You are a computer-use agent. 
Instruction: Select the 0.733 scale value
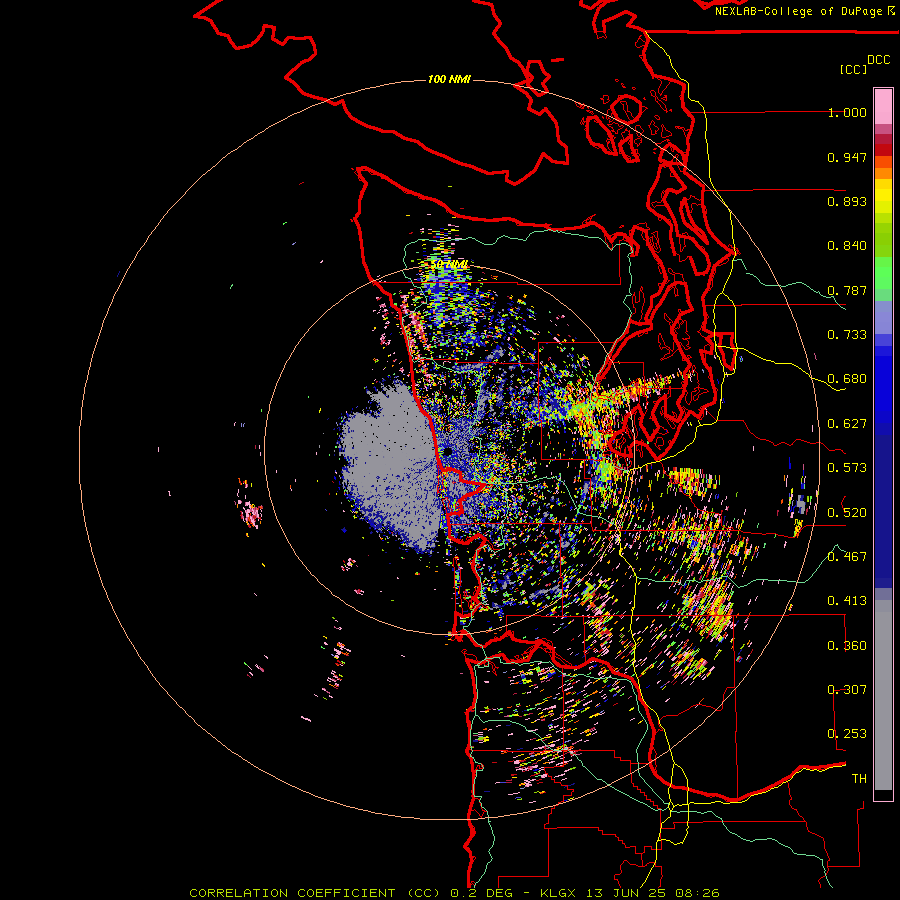click(847, 335)
